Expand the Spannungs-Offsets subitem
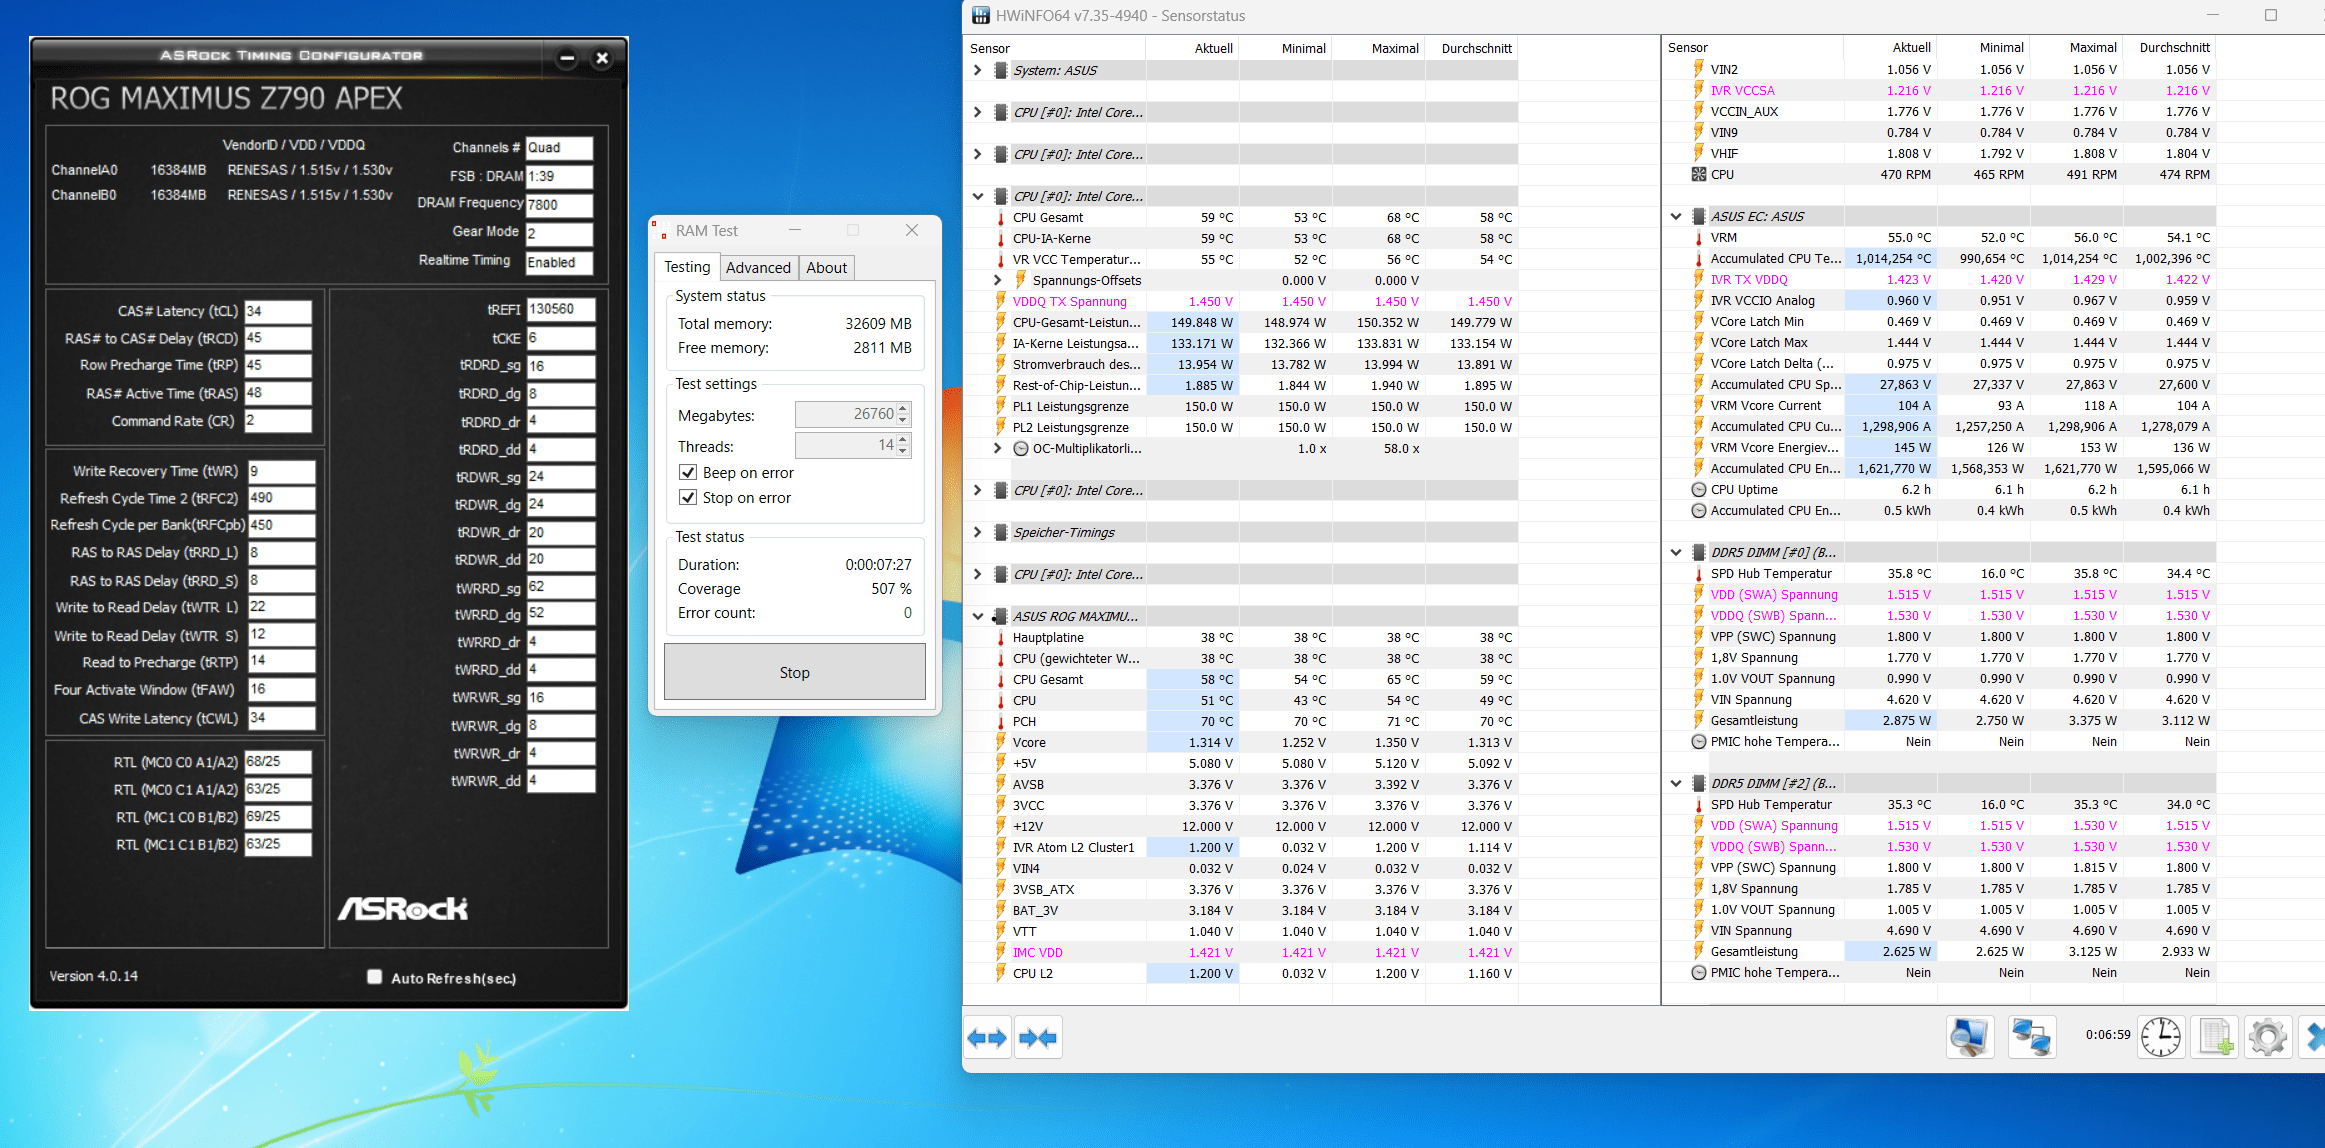Image resolution: width=2325 pixels, height=1148 pixels. [998, 280]
